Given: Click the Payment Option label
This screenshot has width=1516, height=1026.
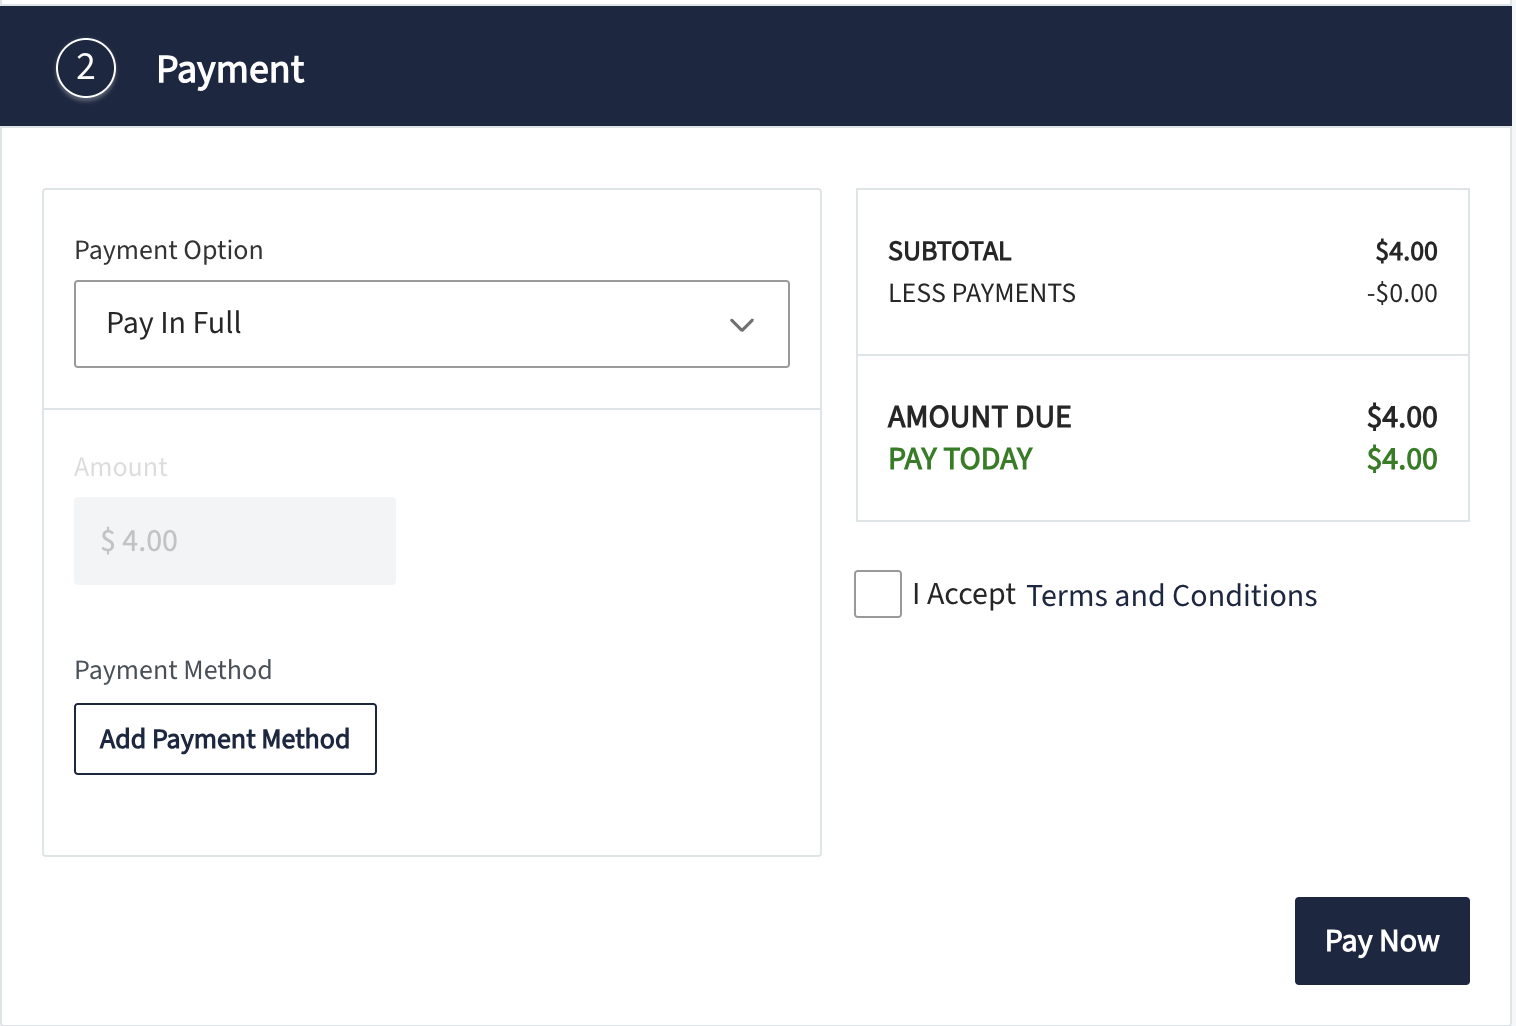Looking at the screenshot, I should pyautogui.click(x=169, y=250).
